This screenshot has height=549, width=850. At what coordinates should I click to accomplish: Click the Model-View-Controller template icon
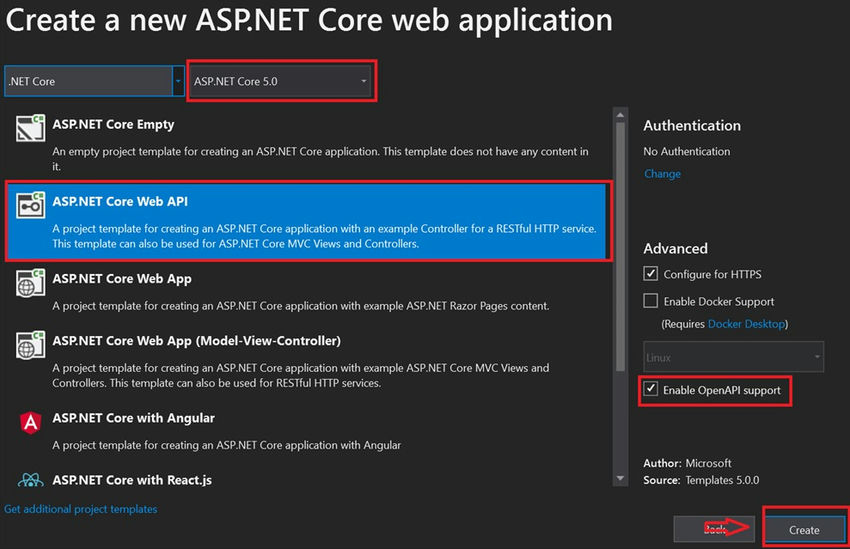pos(30,345)
